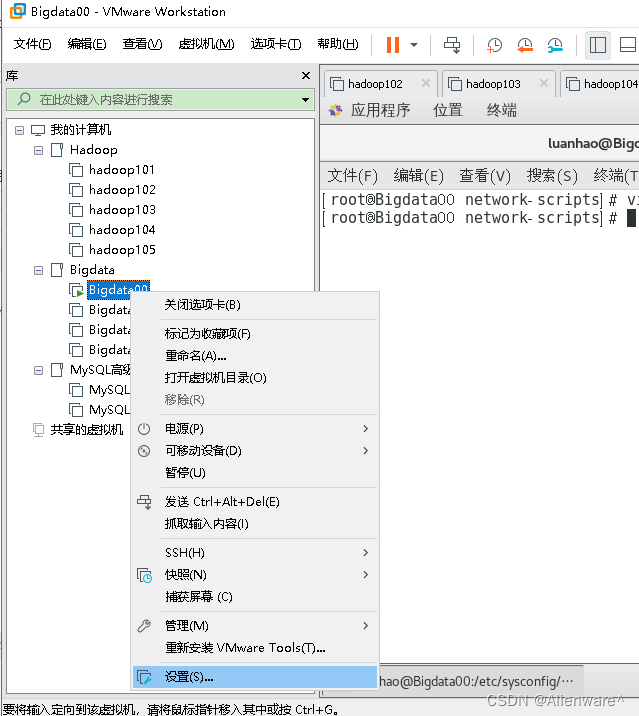This screenshot has height=716, width=639.
Task: Collapse the Hadoop folder node
Action: [38, 150]
